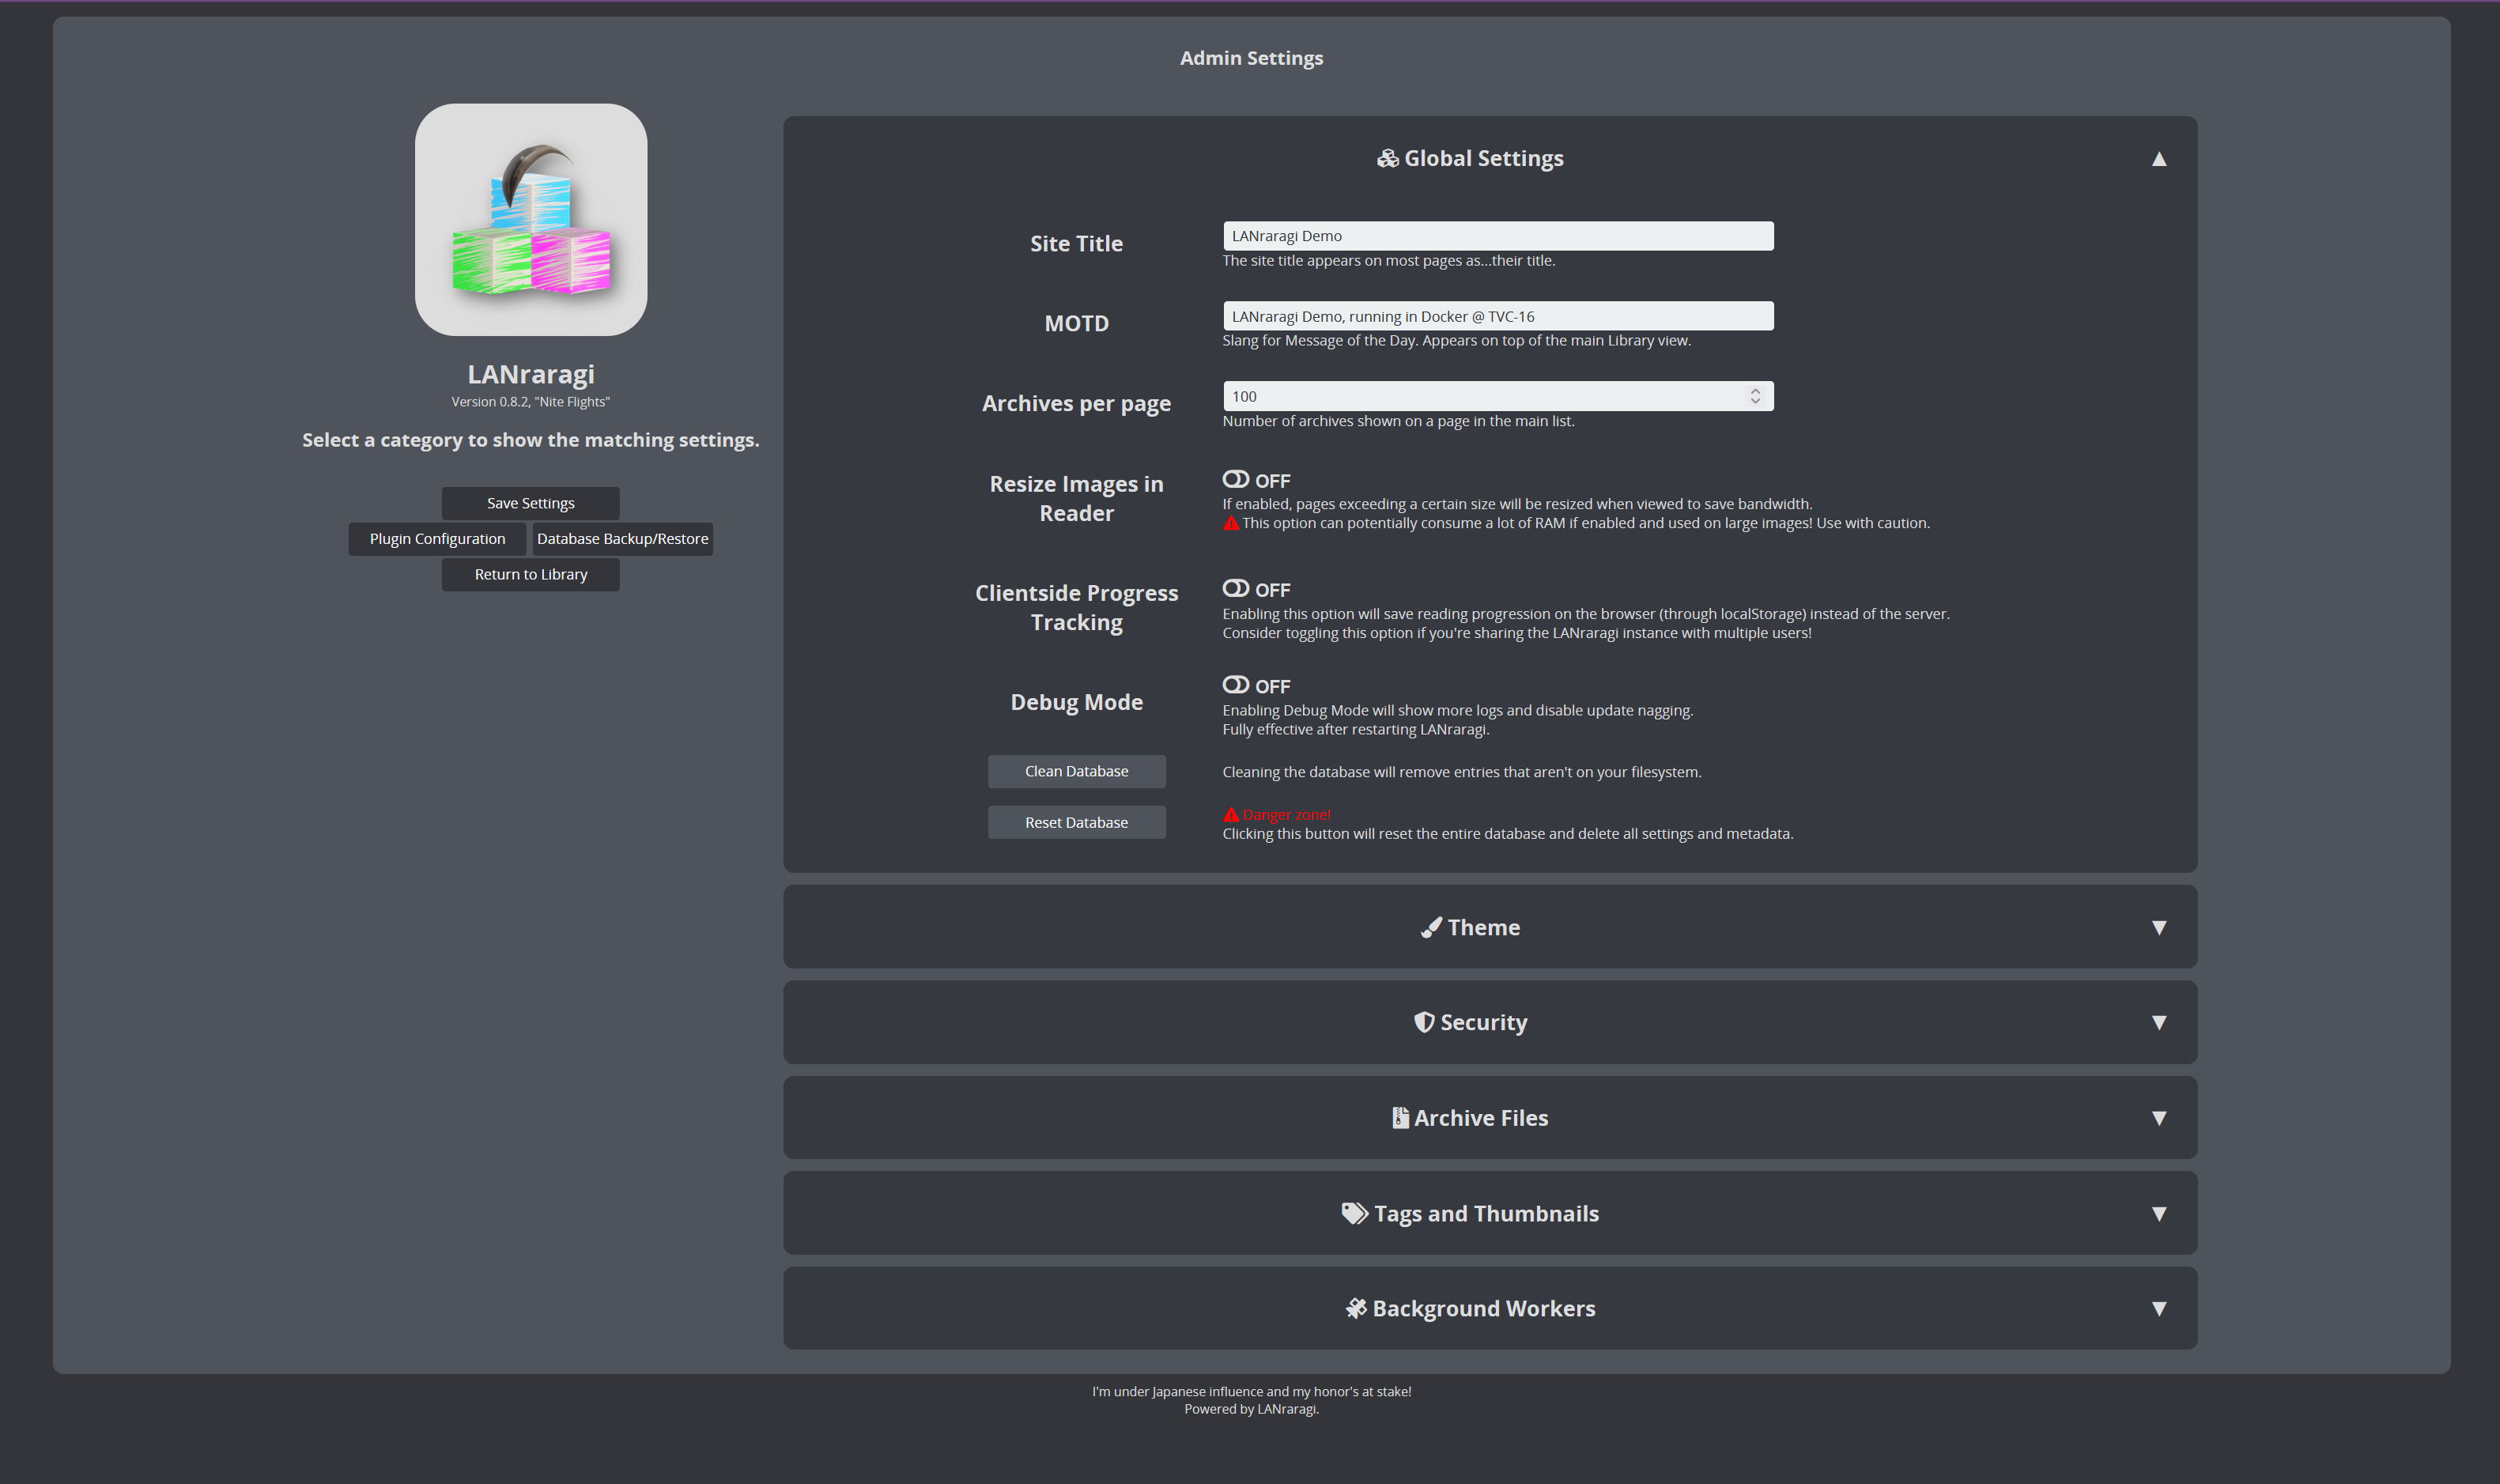
Task: Click the paintbrush icon next to Theme
Action: pos(1431,928)
